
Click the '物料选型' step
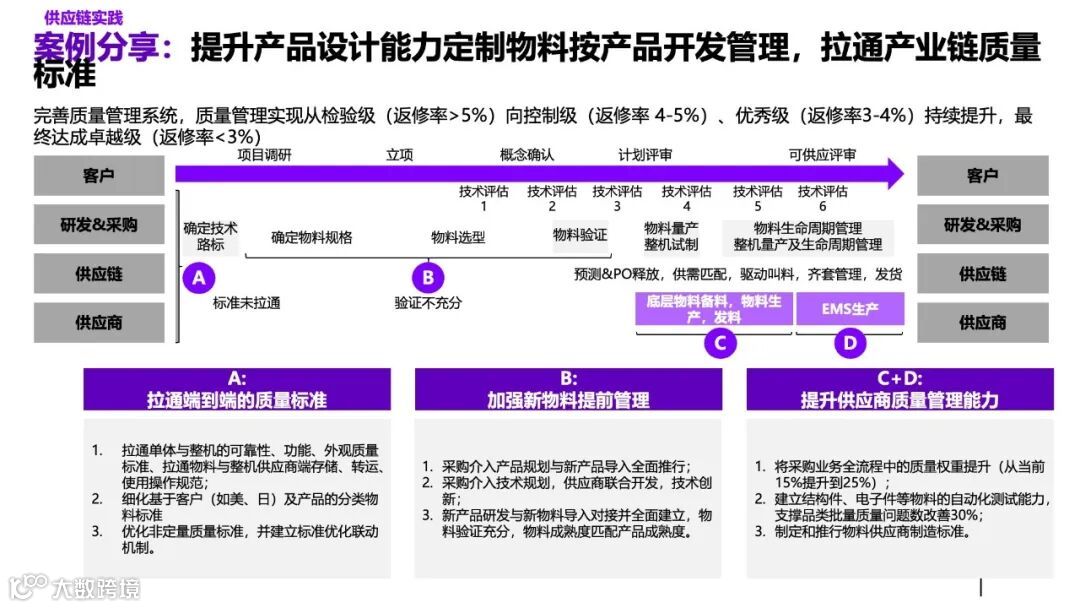pyautogui.click(x=458, y=238)
